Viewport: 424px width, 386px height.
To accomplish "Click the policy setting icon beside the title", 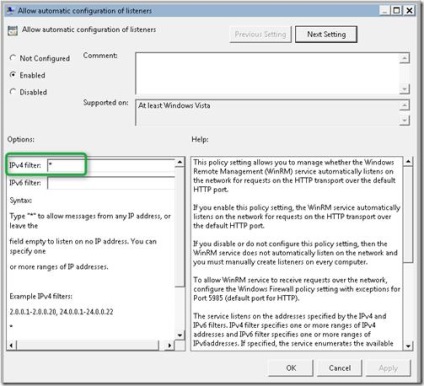I will coord(13,31).
